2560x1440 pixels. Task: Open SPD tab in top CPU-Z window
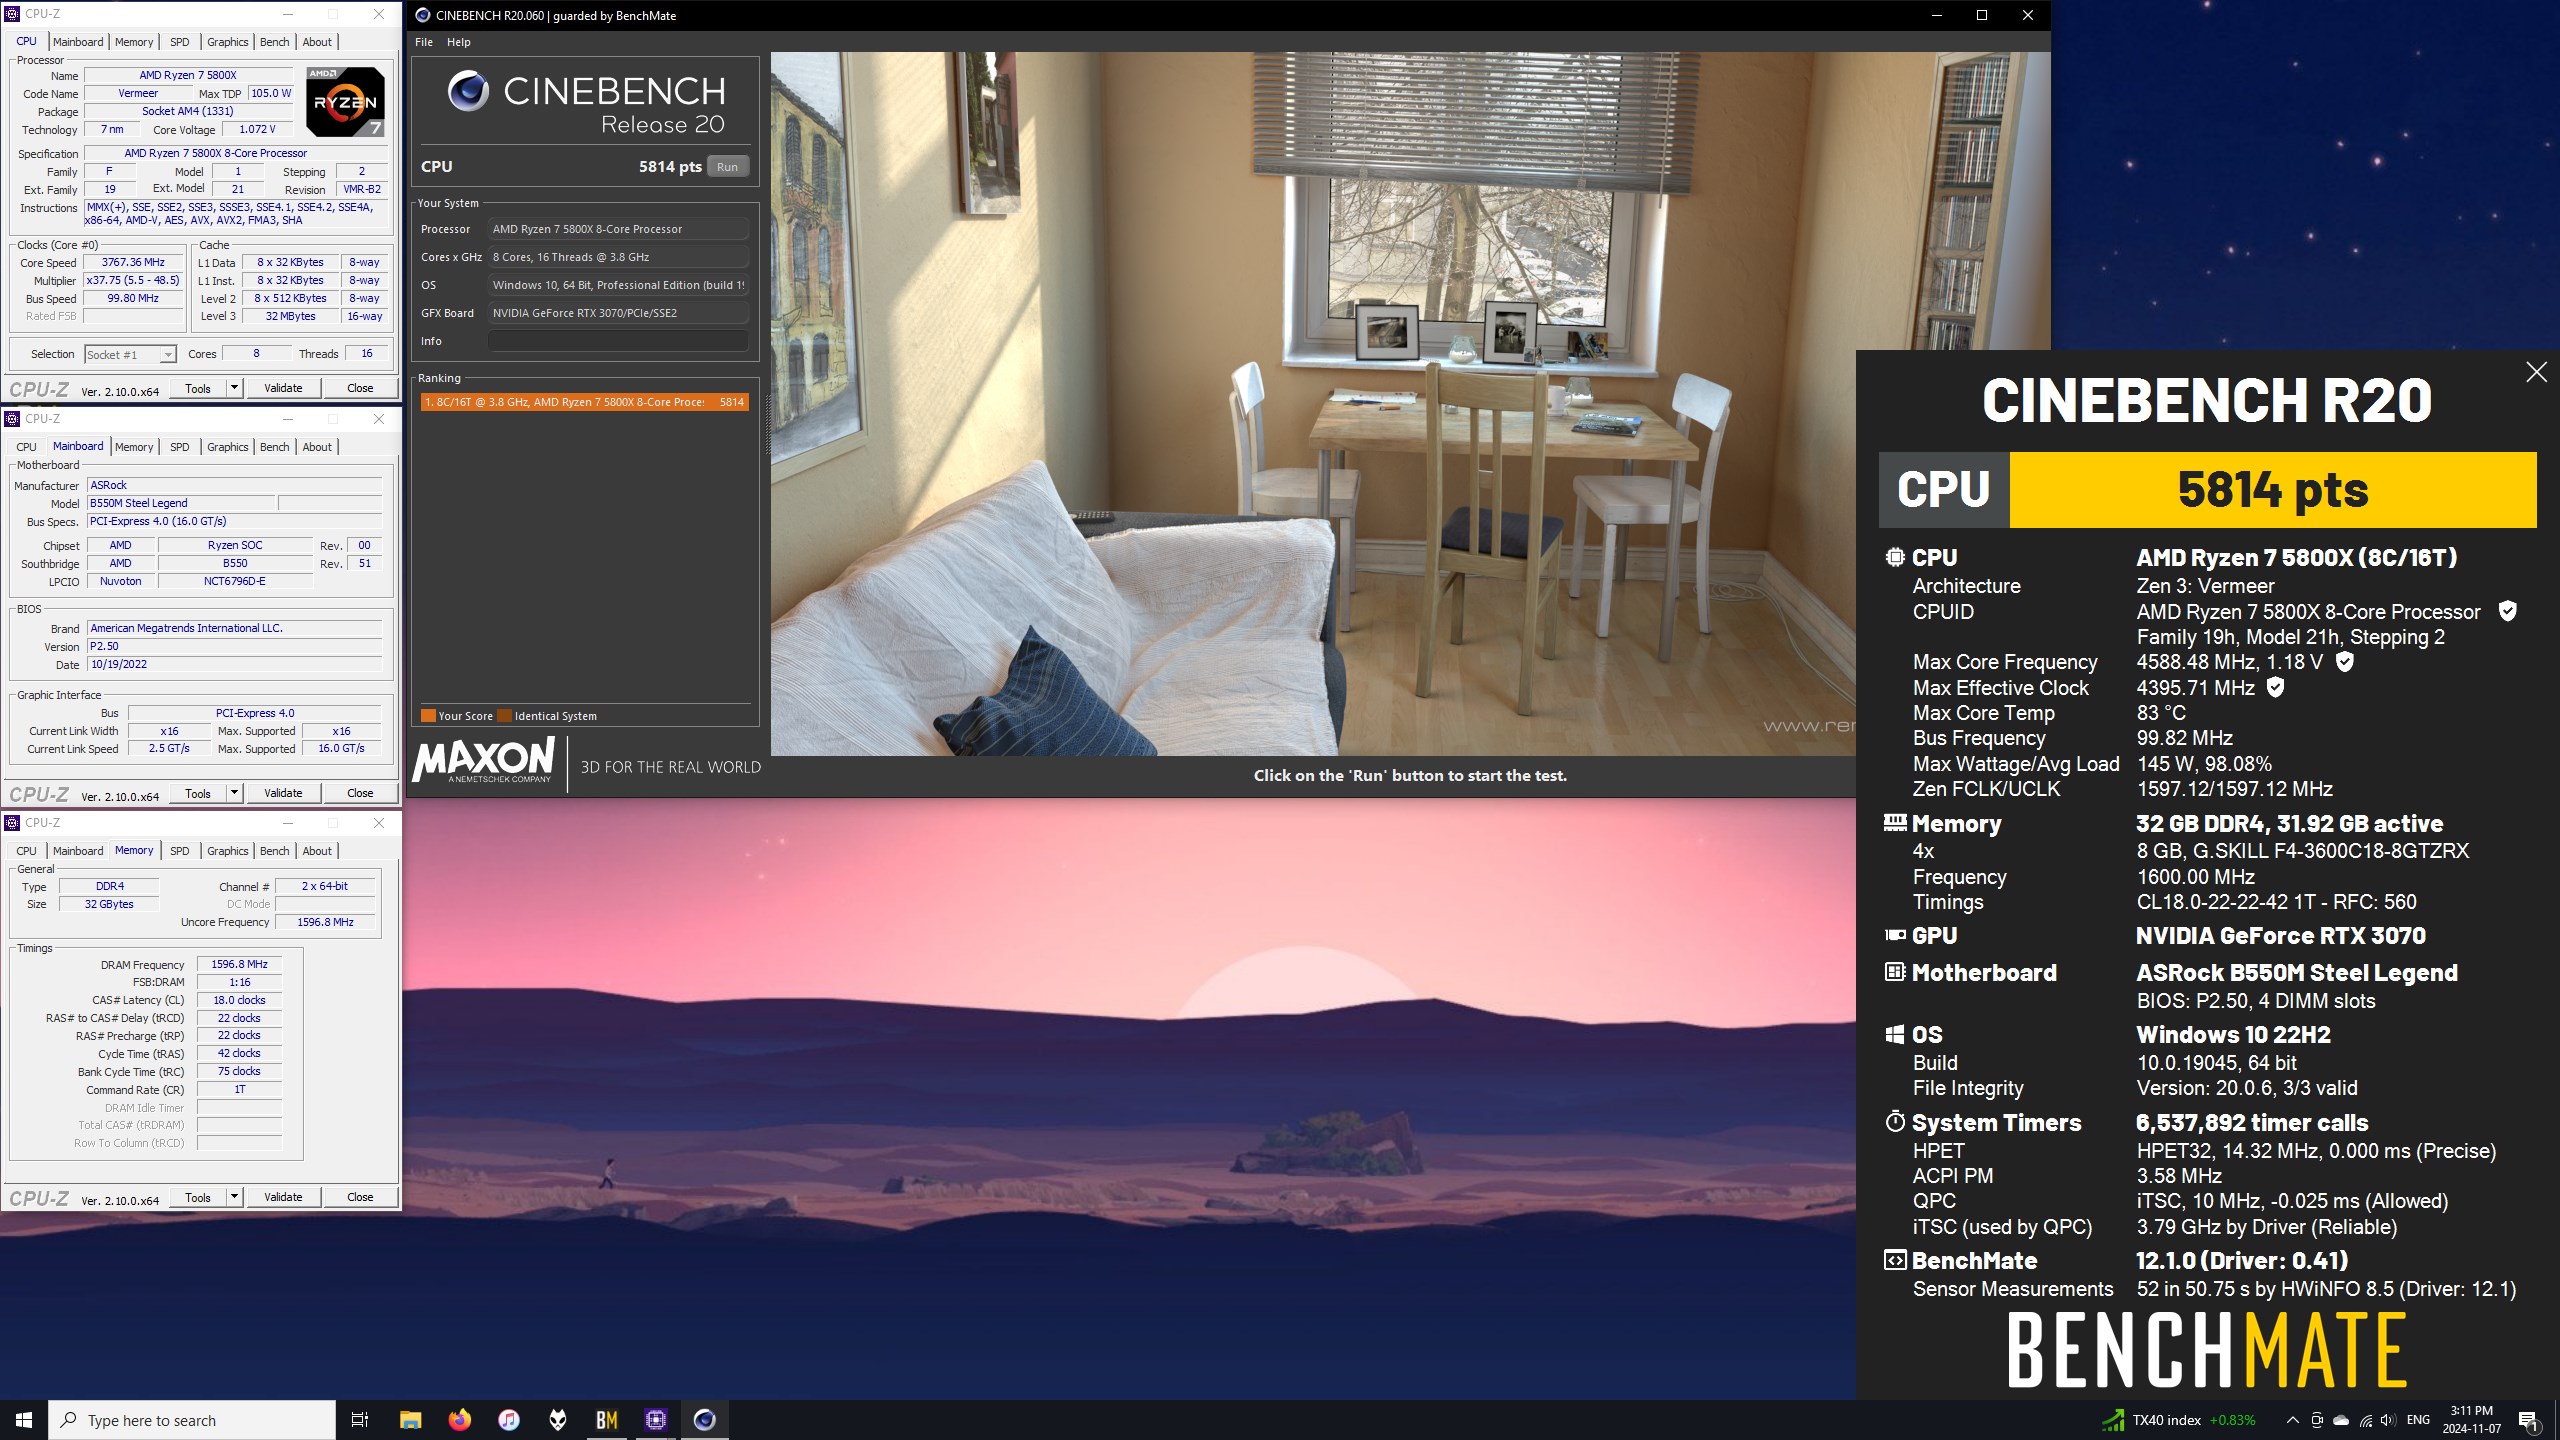(180, 42)
